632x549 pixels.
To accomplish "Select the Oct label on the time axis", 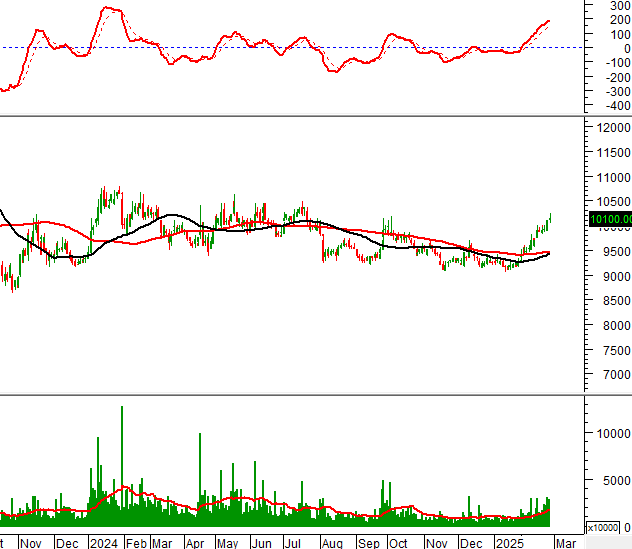I will [398, 542].
